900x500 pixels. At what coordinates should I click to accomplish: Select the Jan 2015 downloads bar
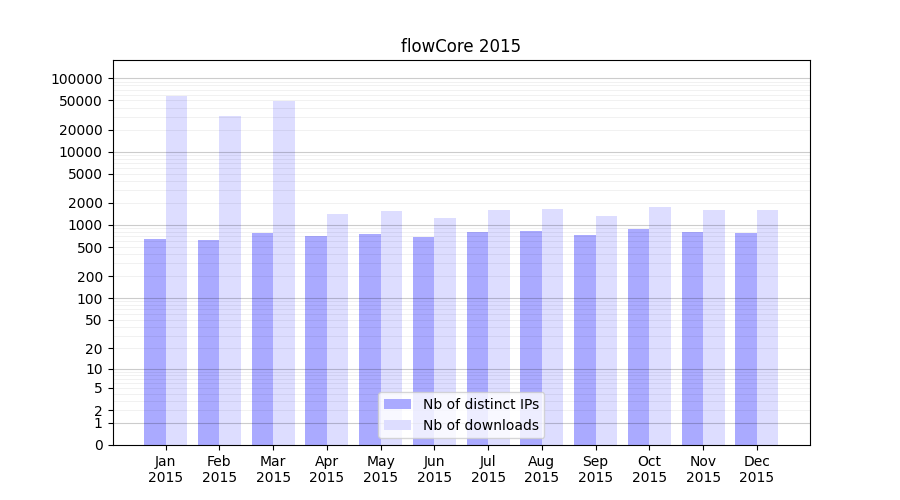[176, 270]
